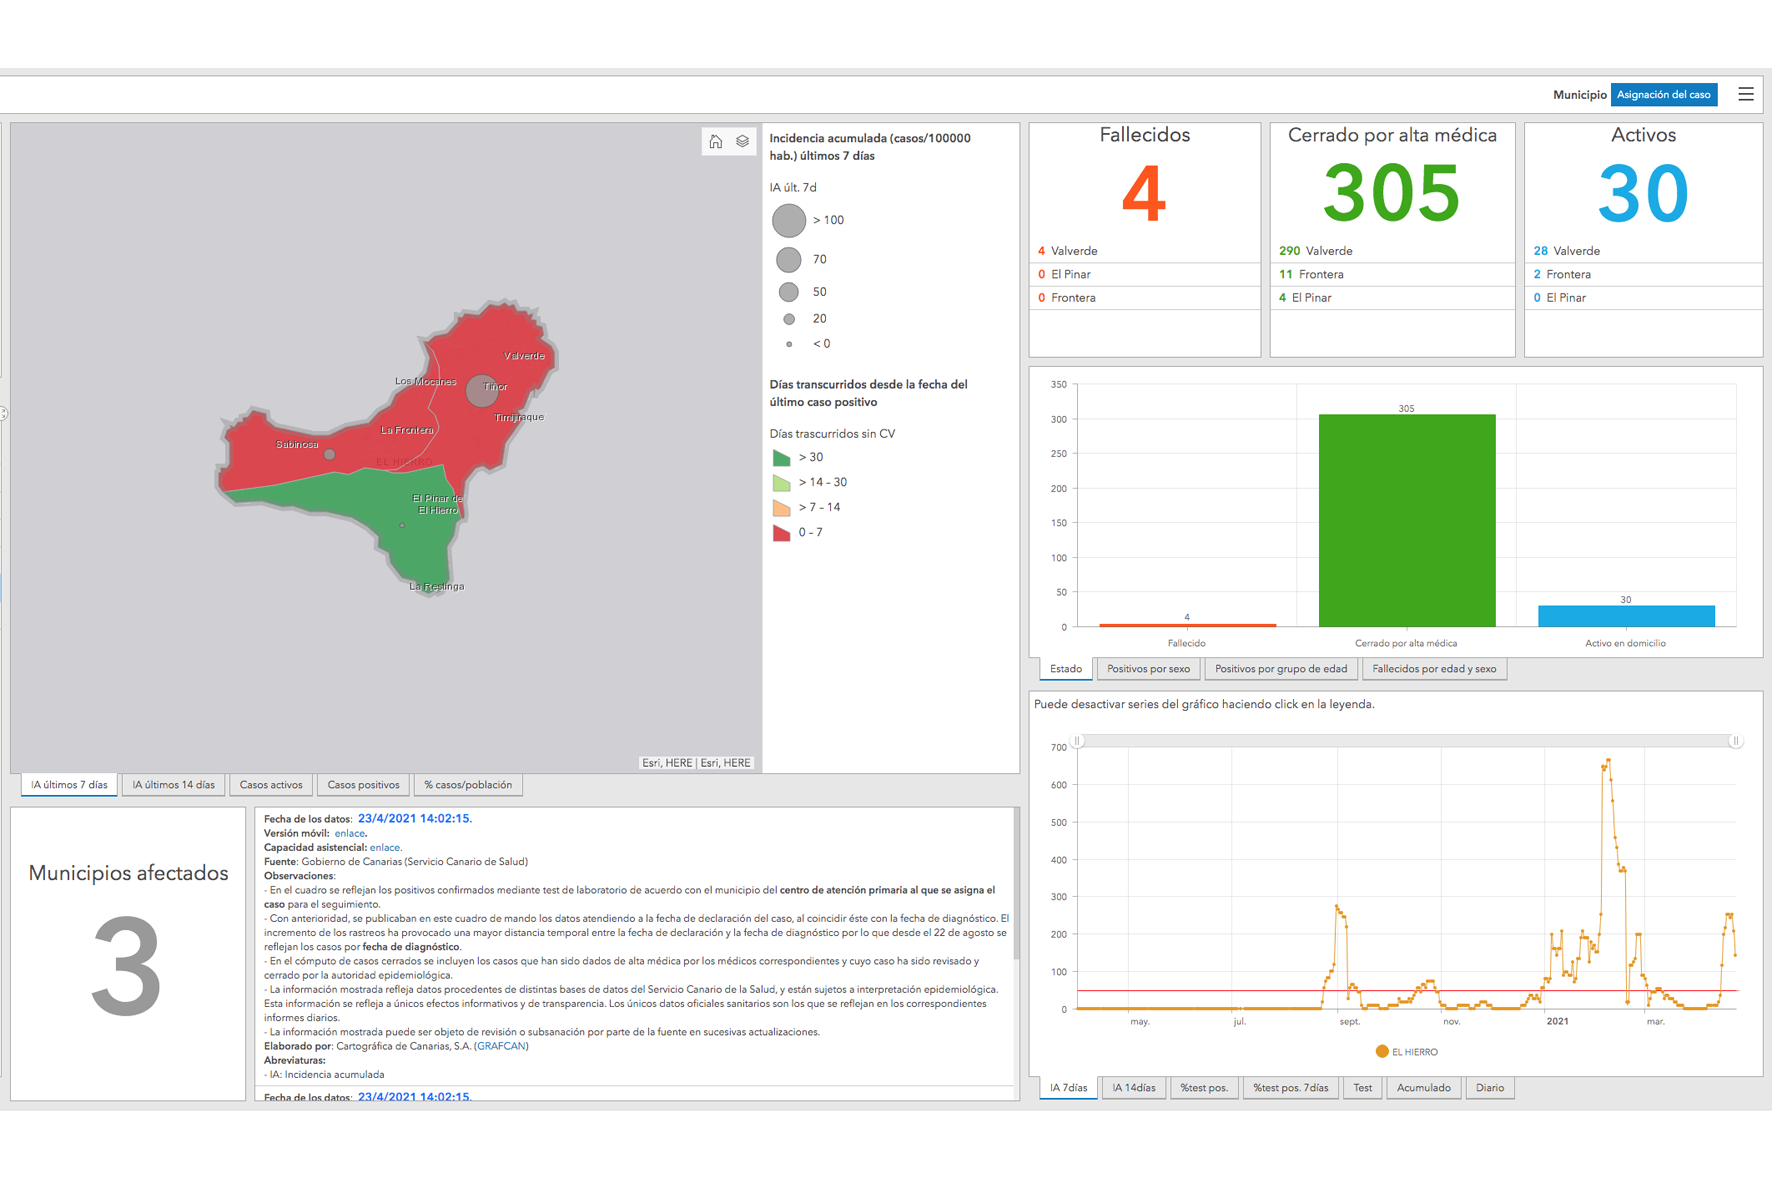Open the map layers icon
Viewport: 1772px width, 1181px height.
[742, 142]
